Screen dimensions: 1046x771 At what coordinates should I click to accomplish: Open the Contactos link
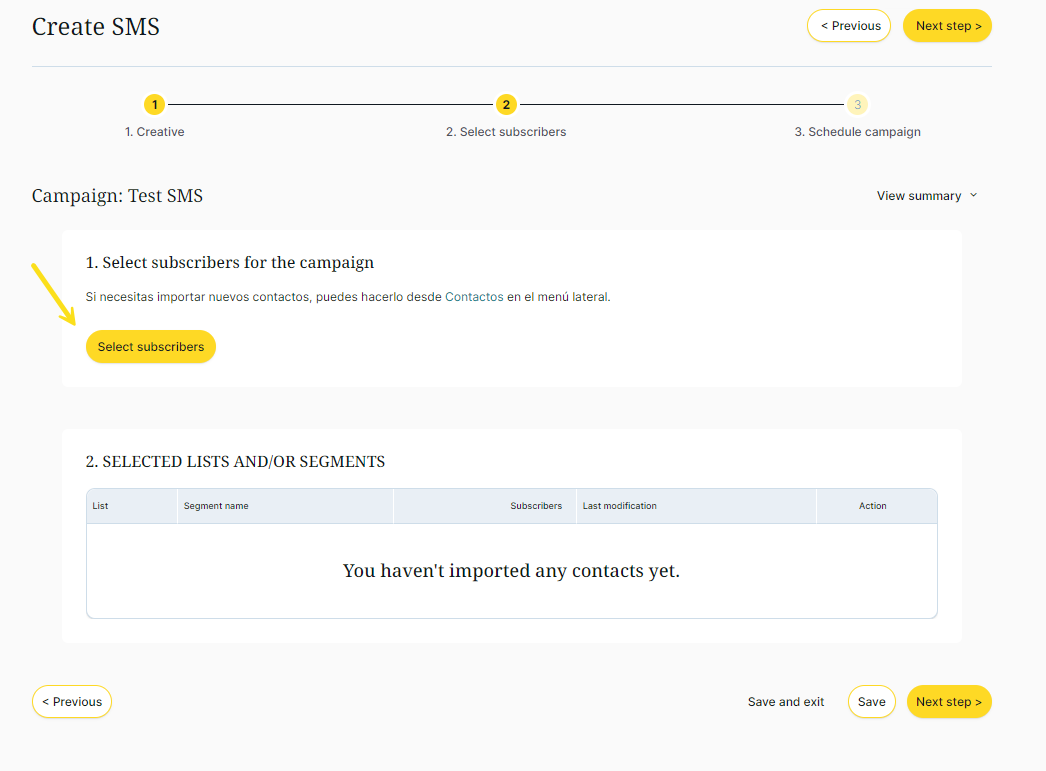pos(474,297)
